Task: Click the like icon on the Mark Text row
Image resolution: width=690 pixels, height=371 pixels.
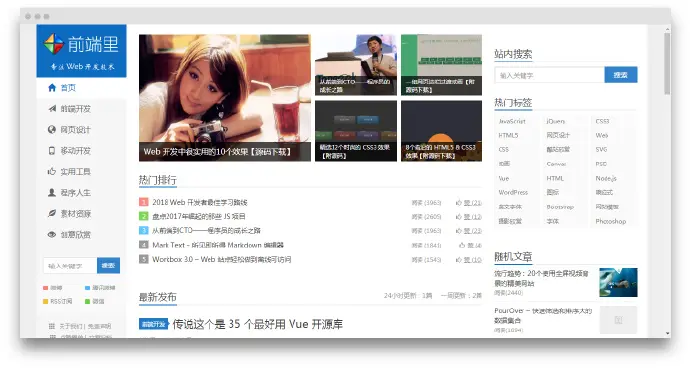Action: coord(462,245)
